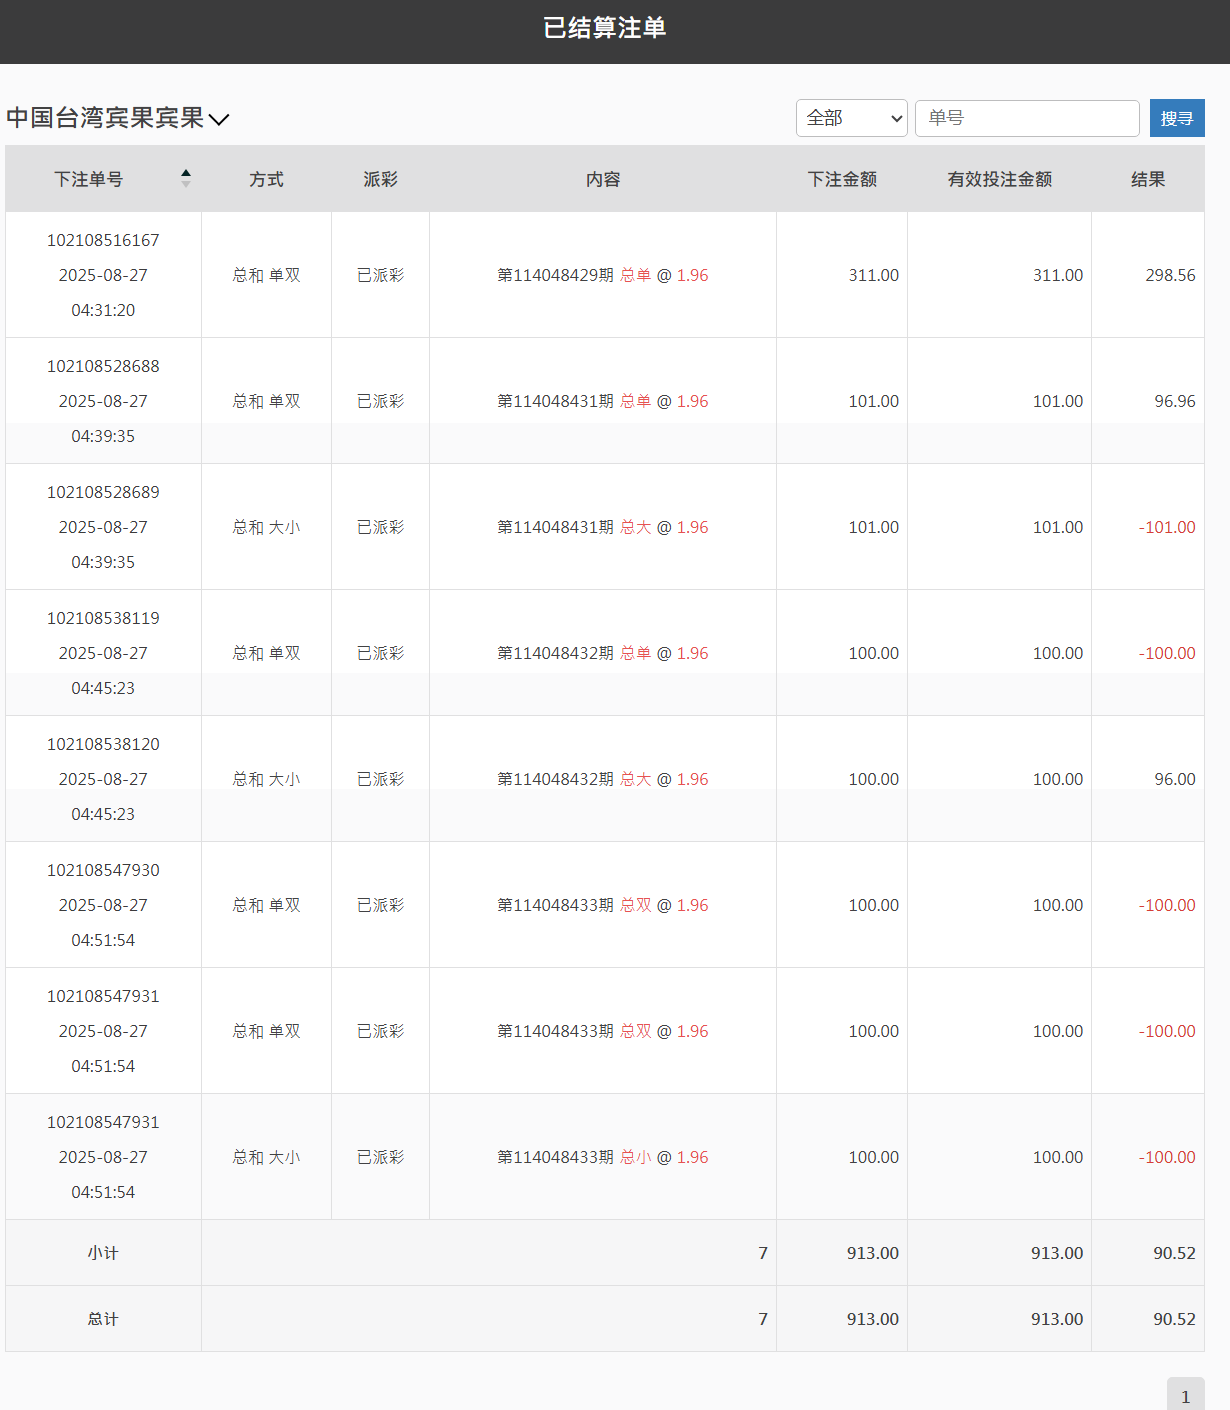Open the 全部 filter dropdown

coord(851,118)
